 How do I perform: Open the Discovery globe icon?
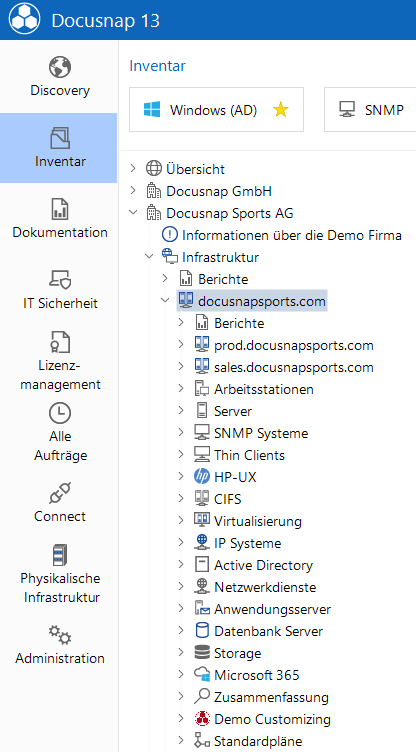tap(60, 67)
